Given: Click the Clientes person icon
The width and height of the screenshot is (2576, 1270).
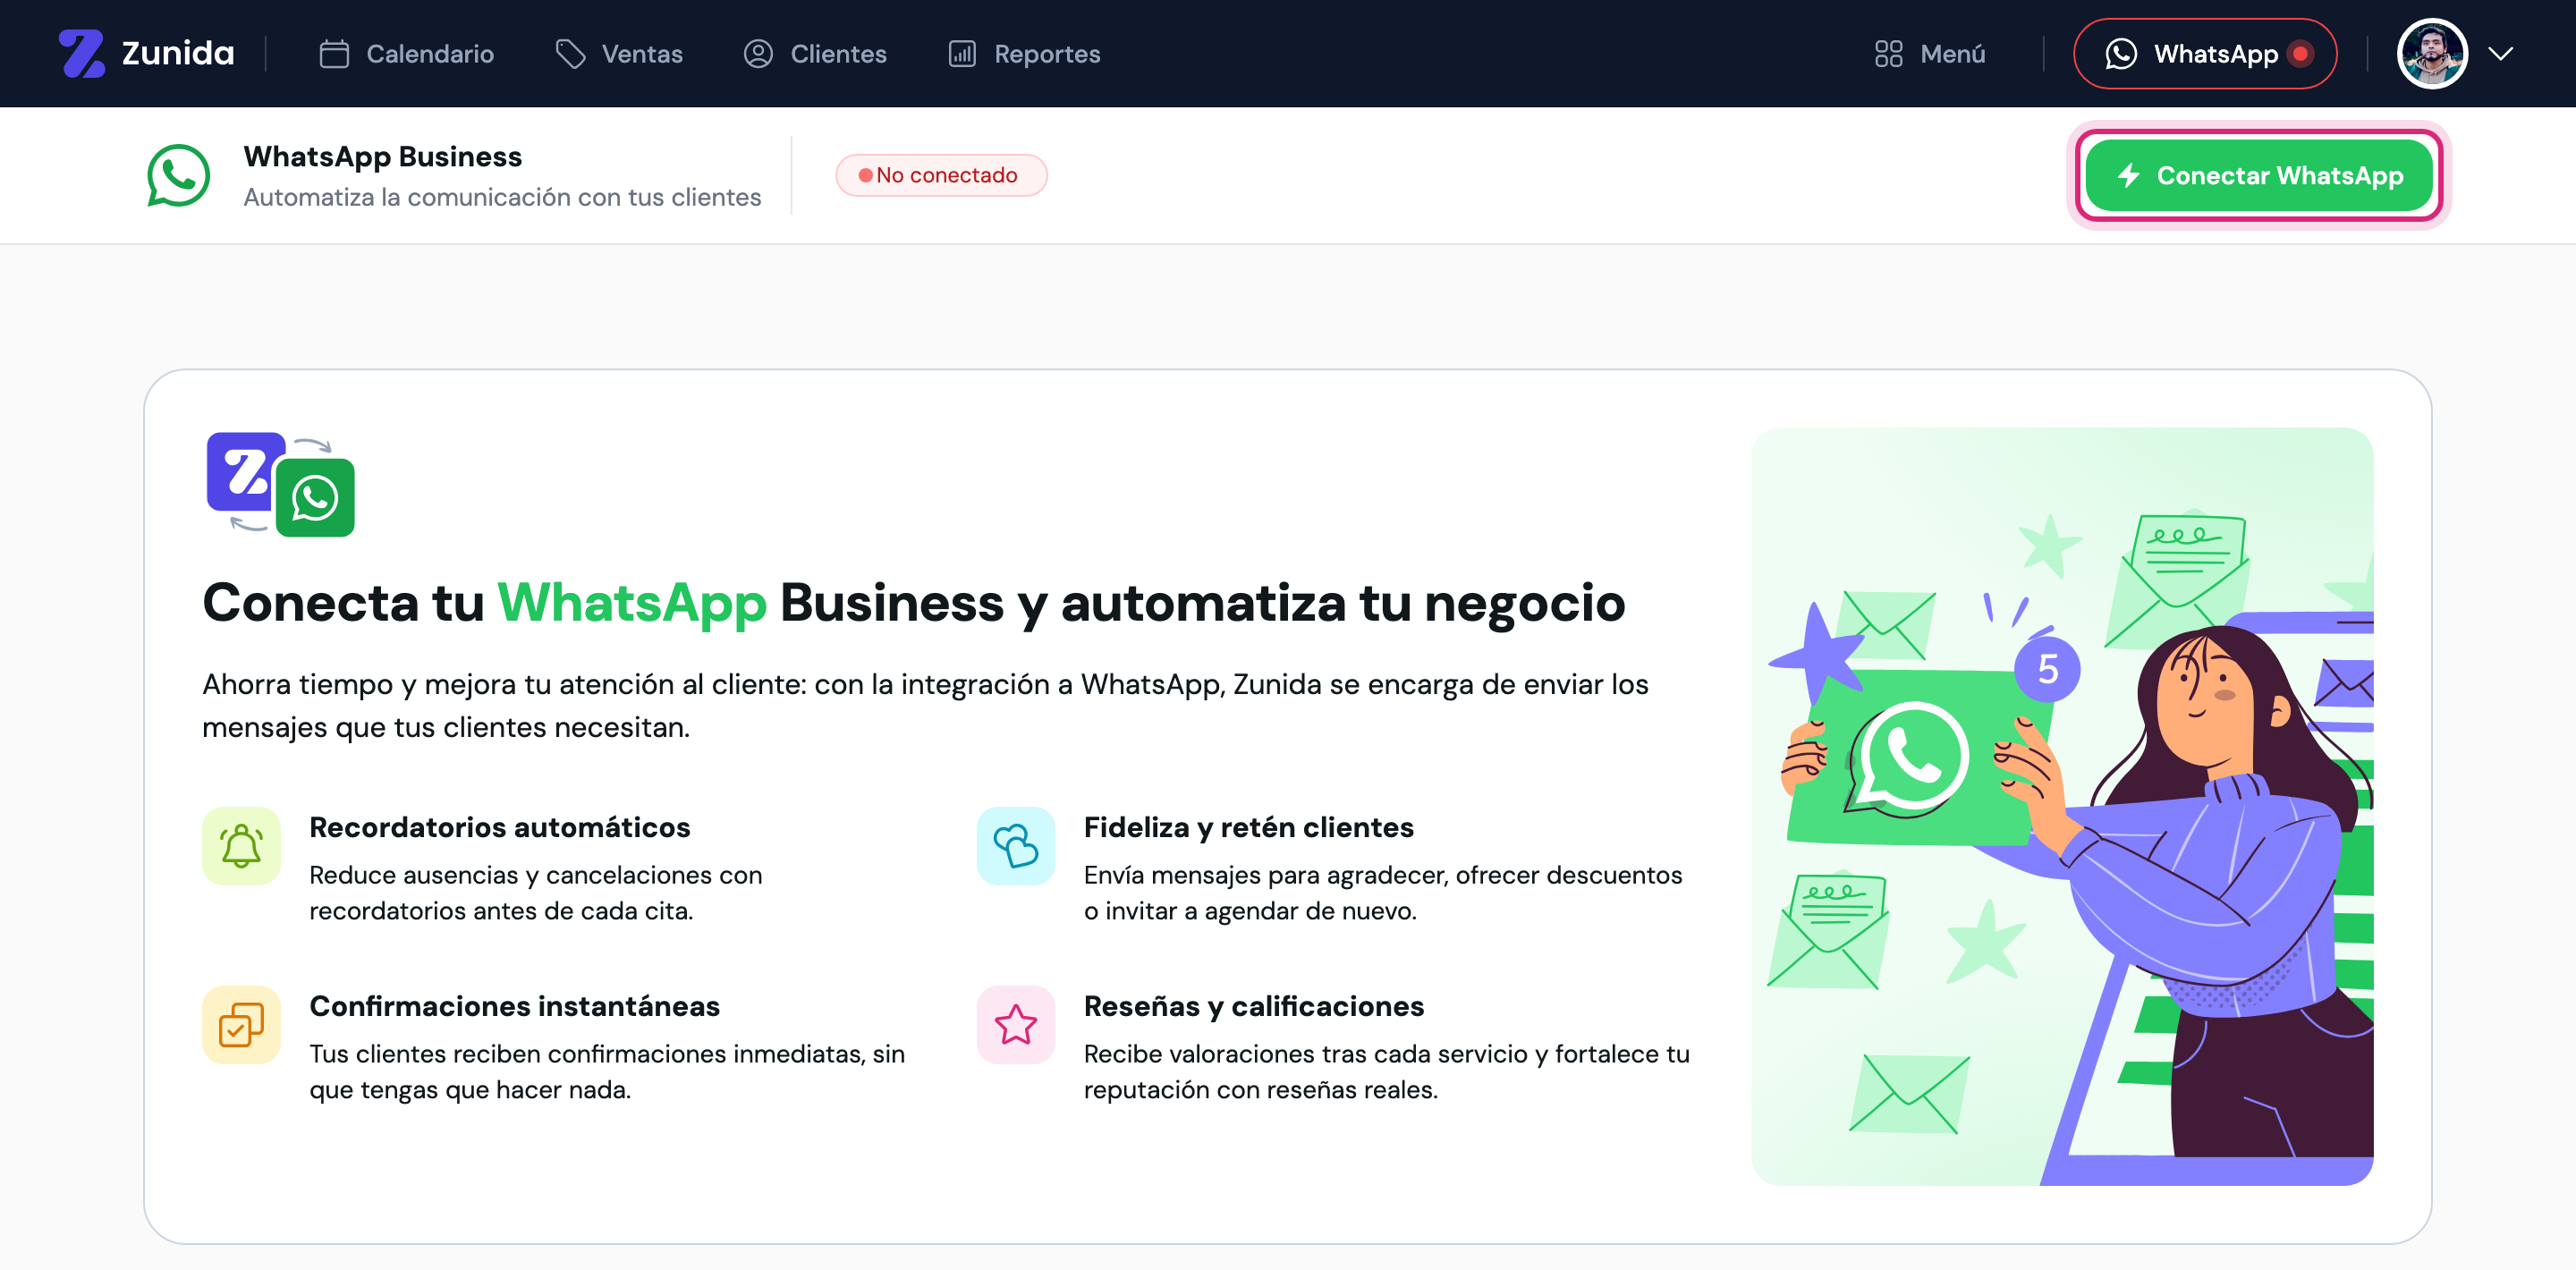Looking at the screenshot, I should click(758, 54).
